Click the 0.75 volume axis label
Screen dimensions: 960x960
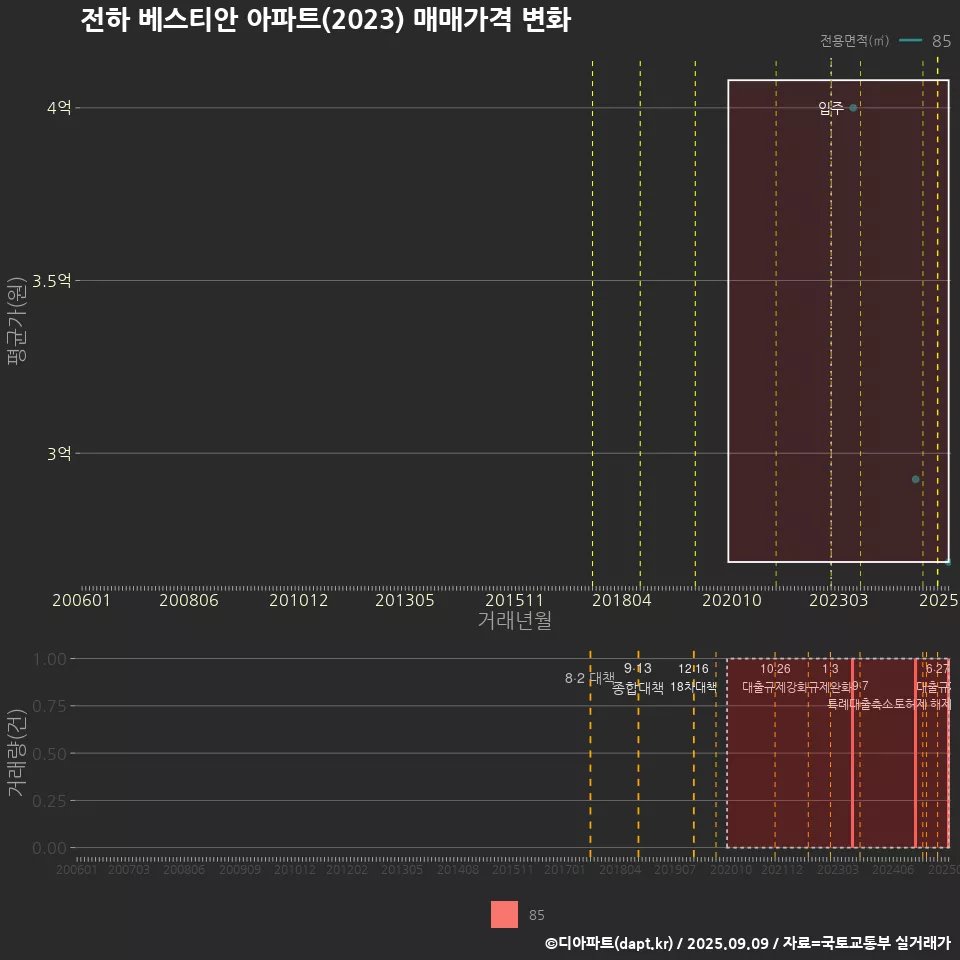50,706
